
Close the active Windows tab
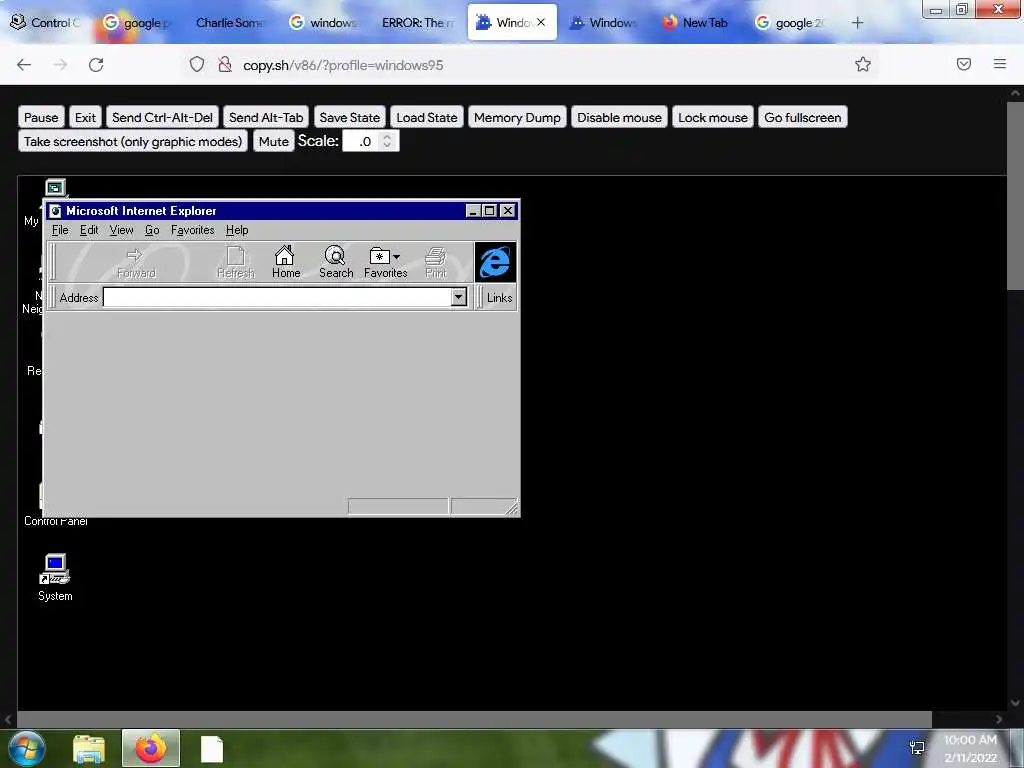[541, 22]
